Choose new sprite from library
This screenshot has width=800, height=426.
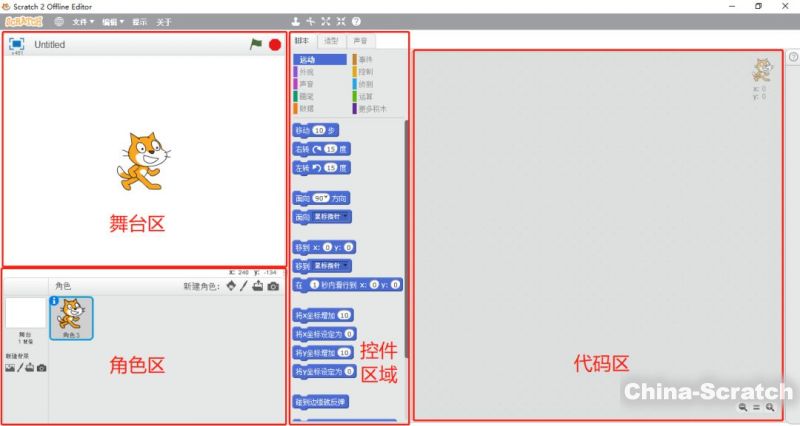coord(232,286)
